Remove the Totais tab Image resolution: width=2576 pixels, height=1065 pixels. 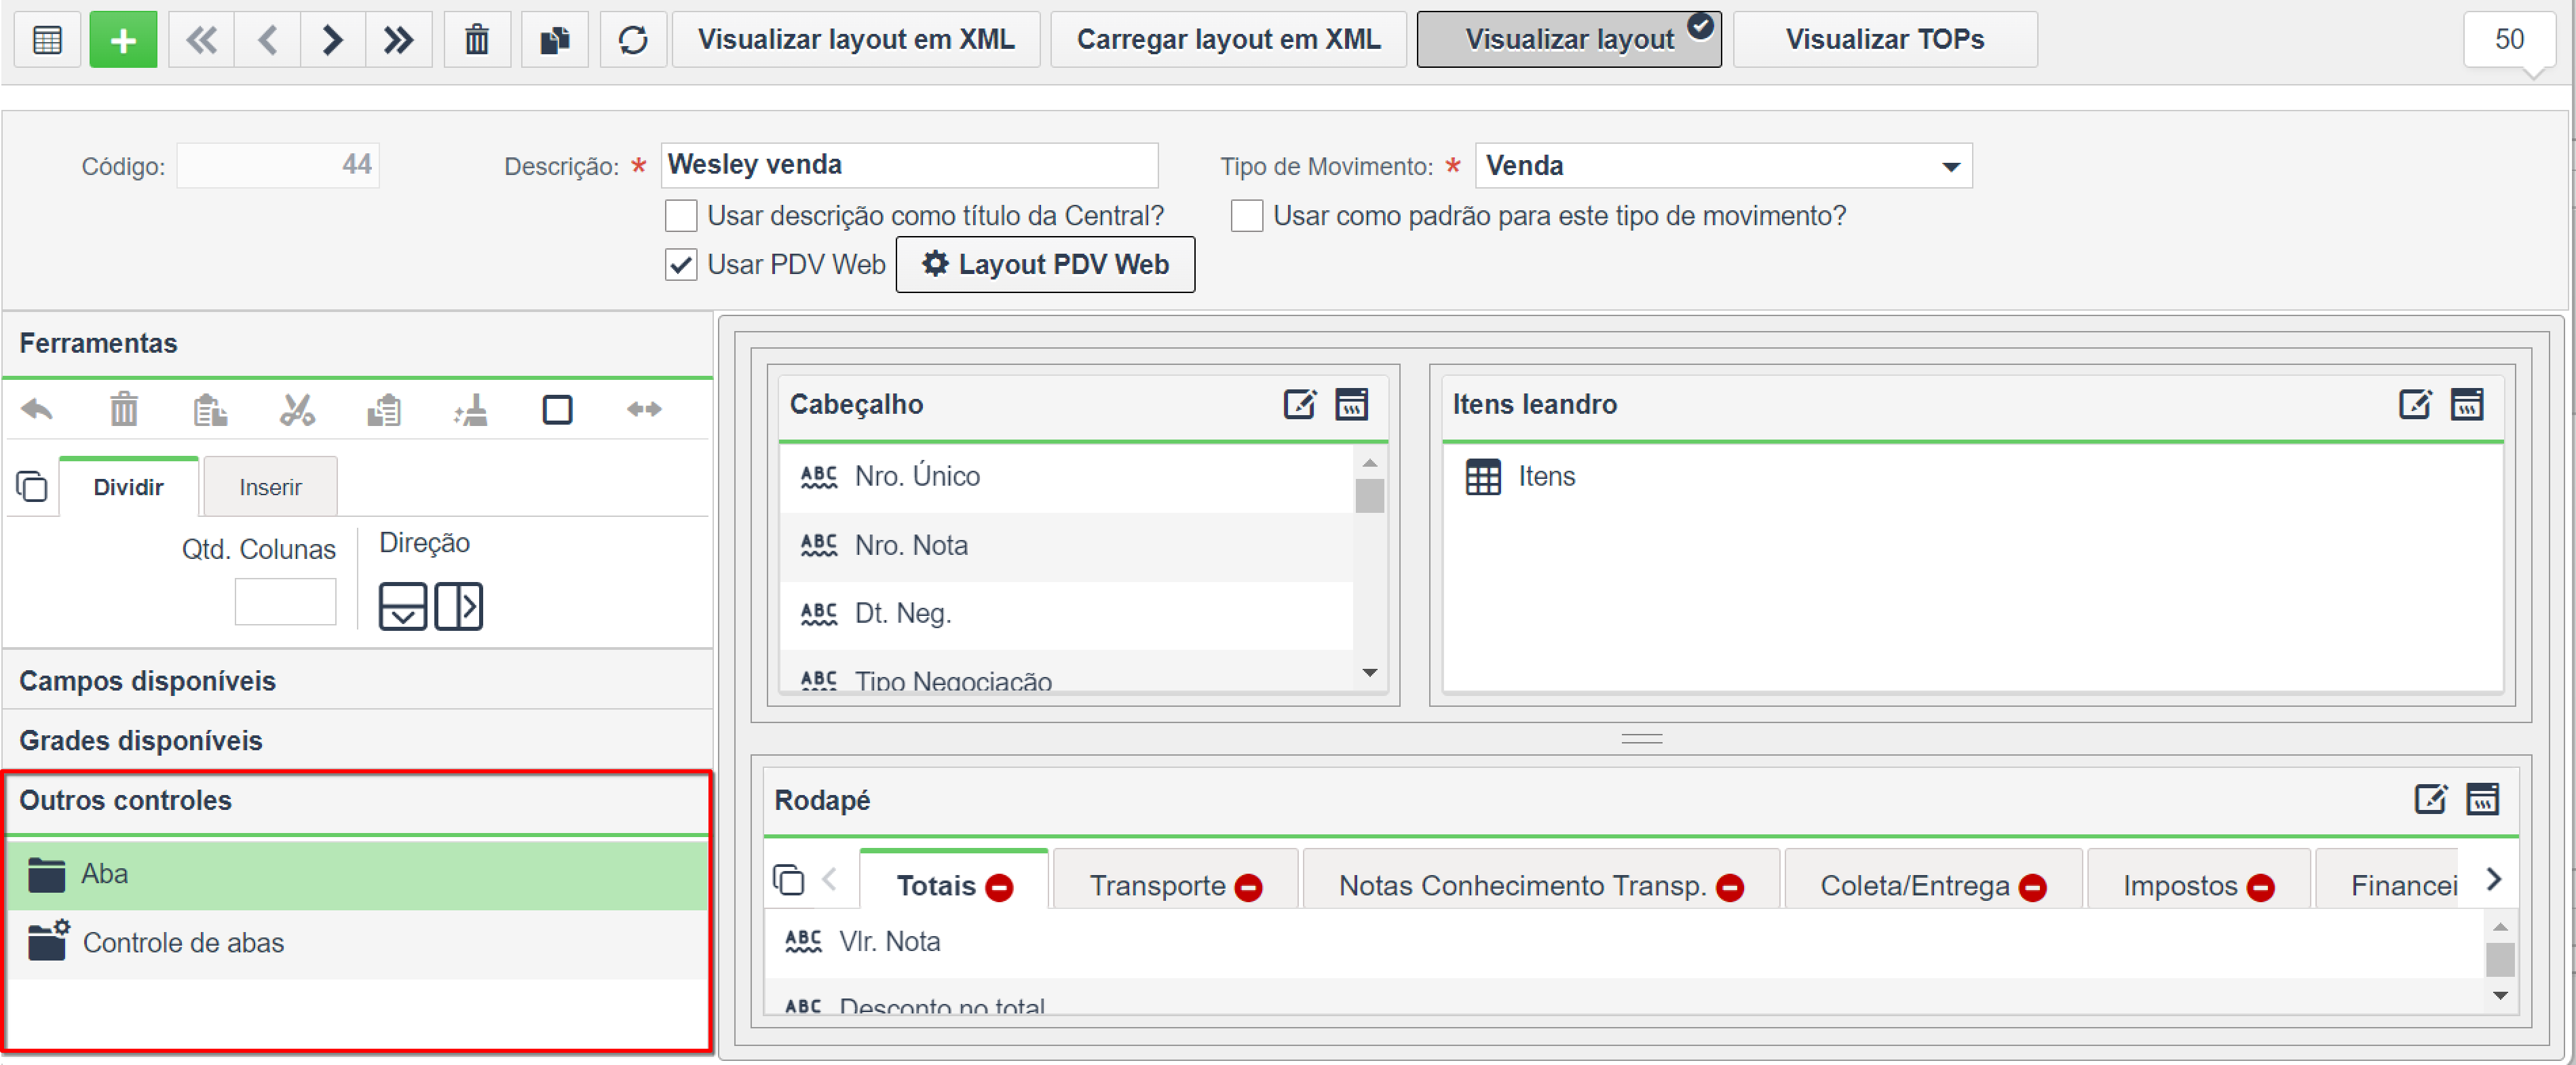[999, 887]
